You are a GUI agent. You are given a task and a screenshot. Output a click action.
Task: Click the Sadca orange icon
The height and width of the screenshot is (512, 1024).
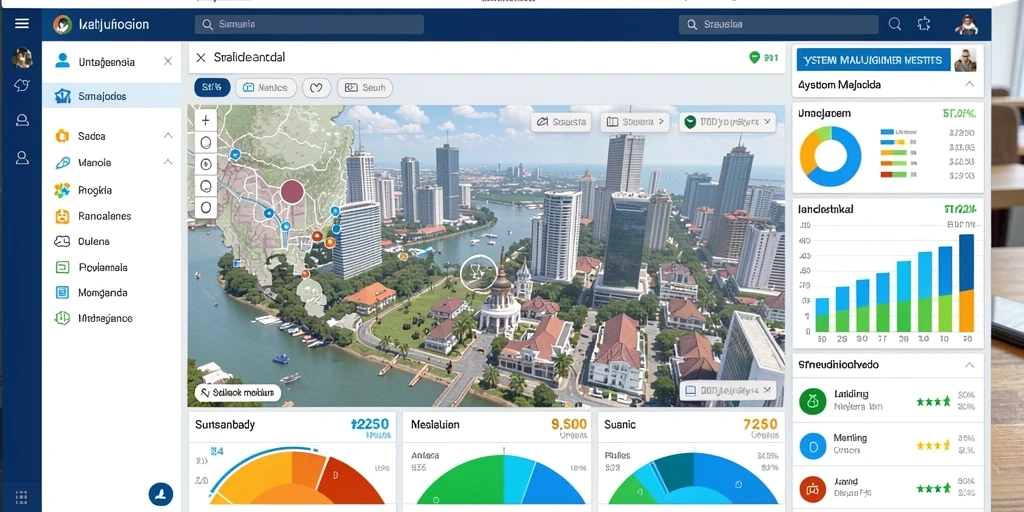pos(62,136)
